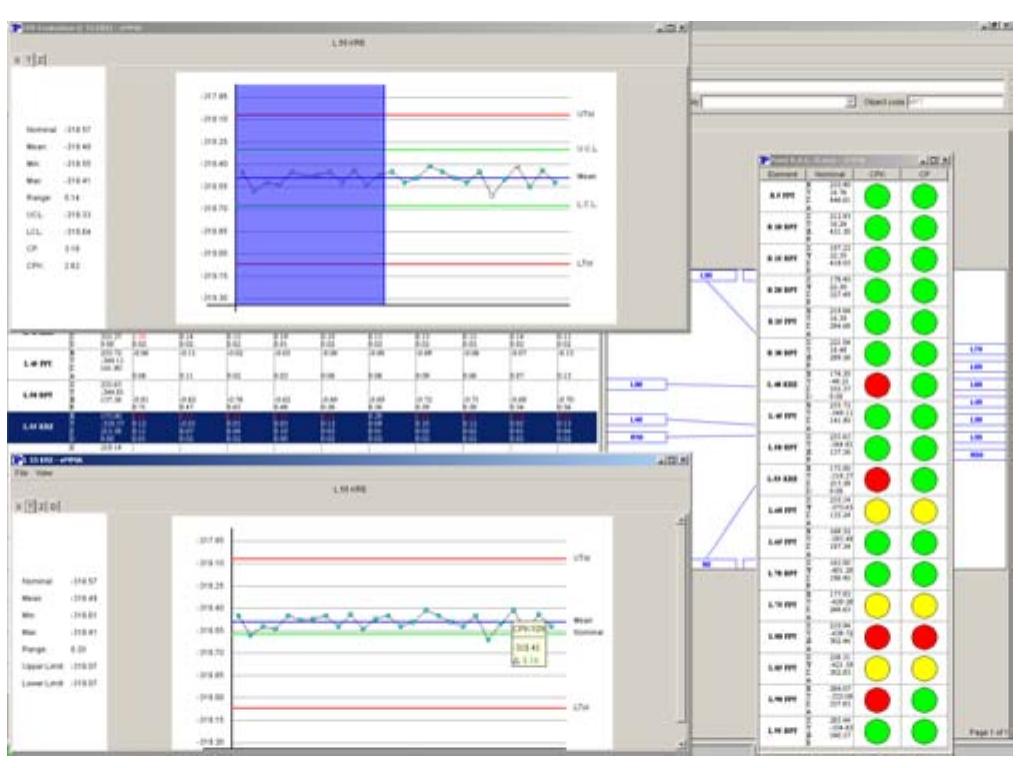Click the green CP indicator for L.55 KRE
The image size is (1019, 768).
point(924,480)
